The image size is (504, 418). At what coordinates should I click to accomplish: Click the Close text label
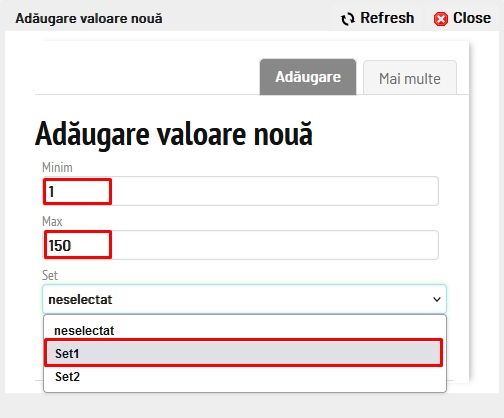472,18
